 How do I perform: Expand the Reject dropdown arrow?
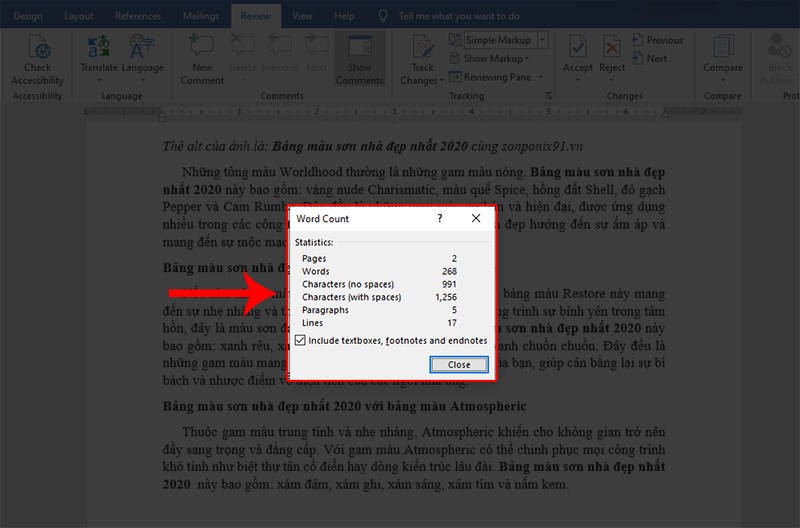(x=612, y=80)
